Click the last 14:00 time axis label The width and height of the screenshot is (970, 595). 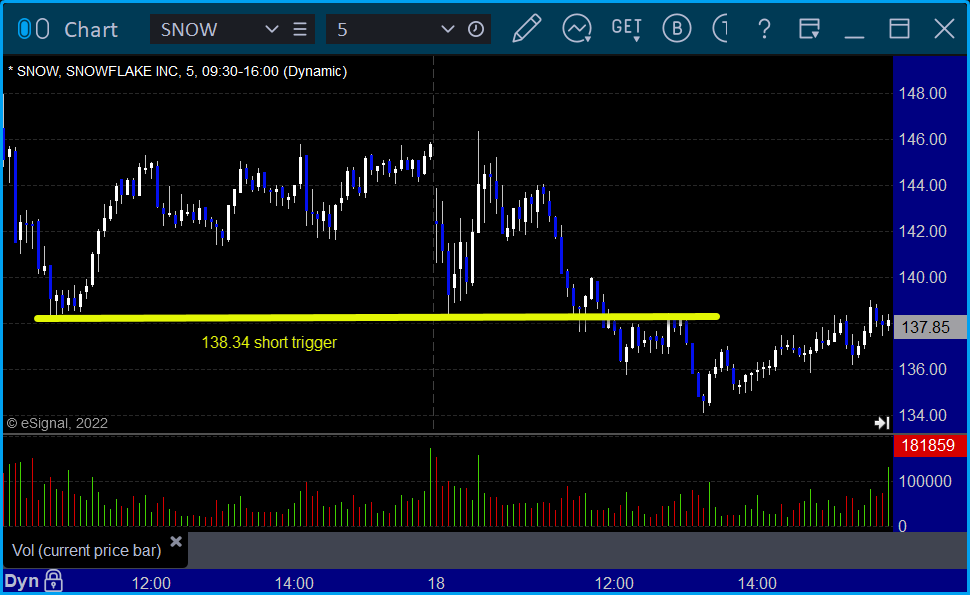[x=757, y=583]
